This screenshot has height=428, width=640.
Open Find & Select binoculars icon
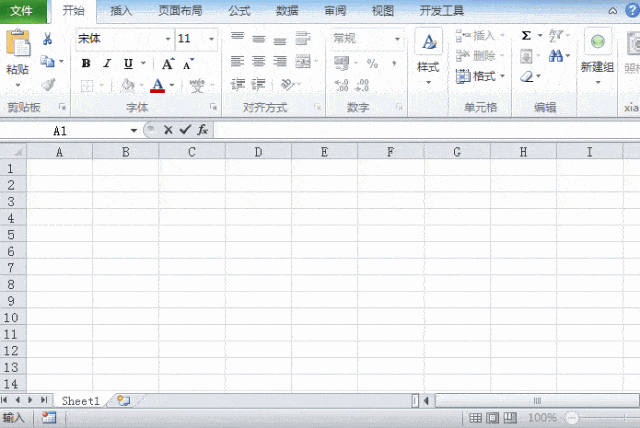(556, 55)
